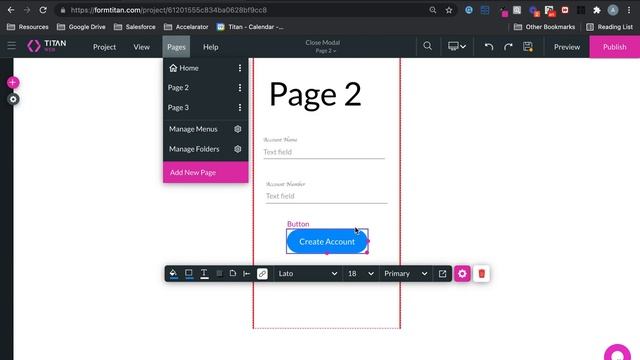Image resolution: width=640 pixels, height=360 pixels.
Task: Open the Titan - Calendar bookmark
Action: pos(250,27)
